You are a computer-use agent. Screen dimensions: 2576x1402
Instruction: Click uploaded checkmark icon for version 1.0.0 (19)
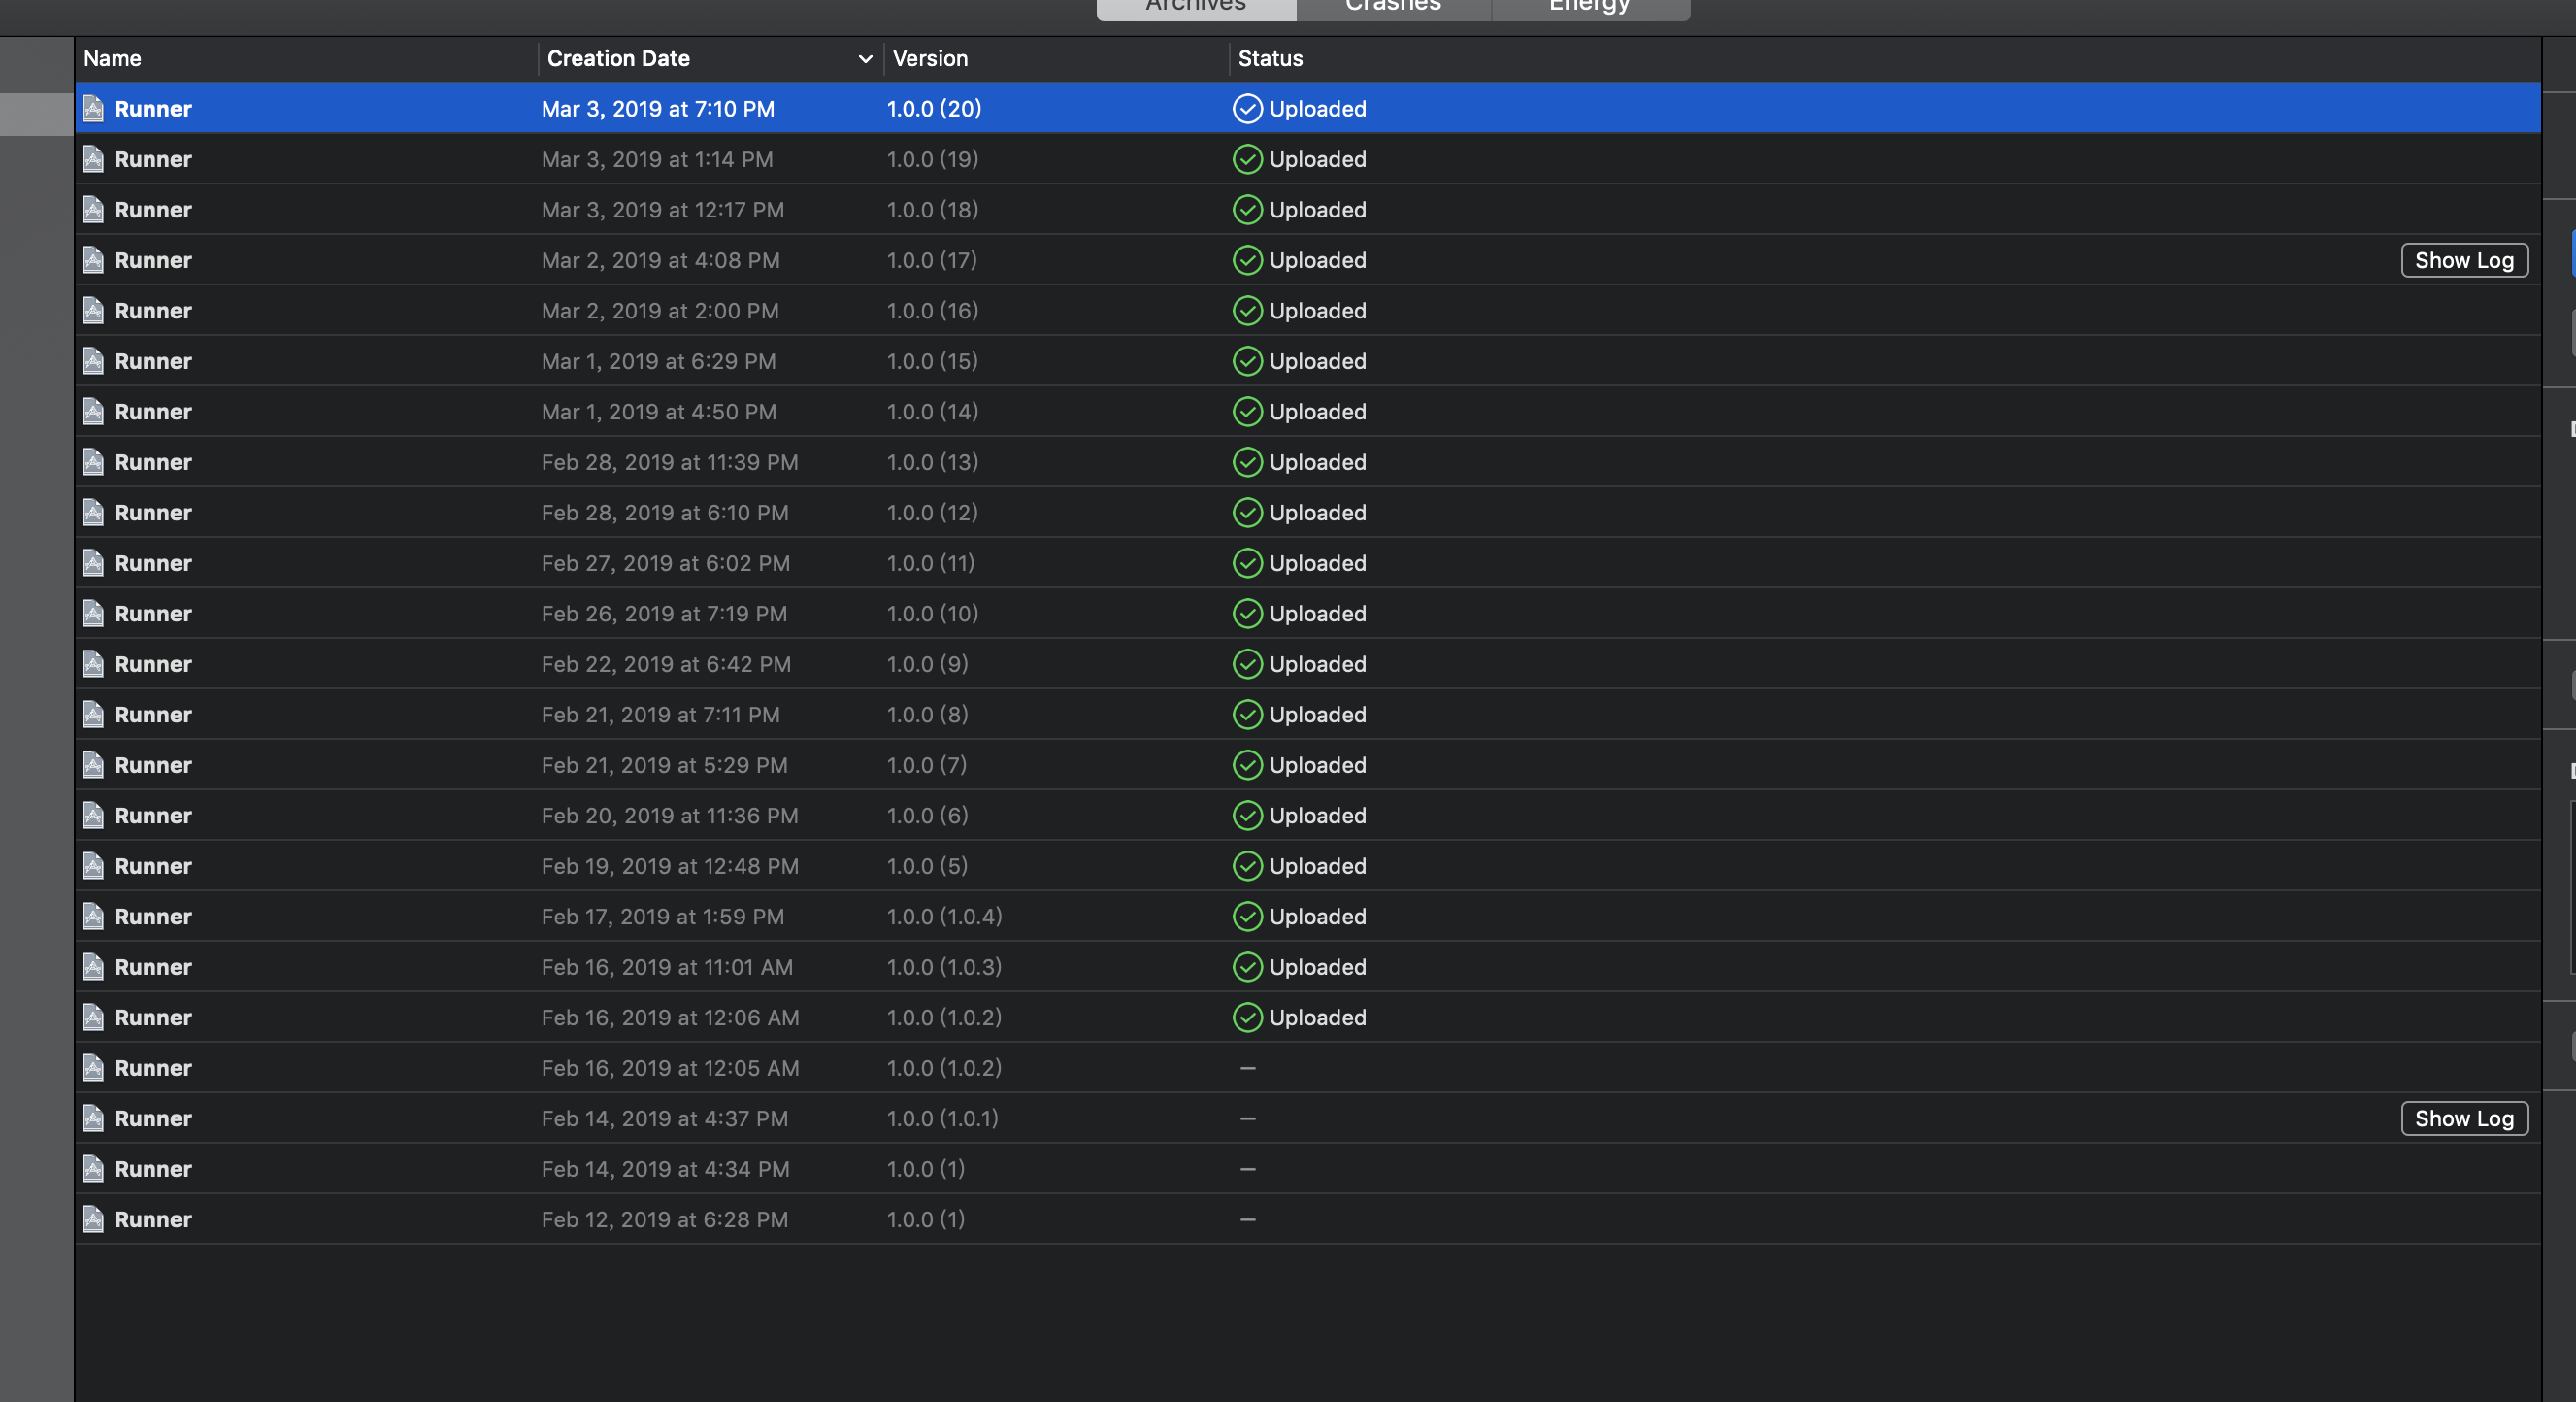click(1247, 159)
